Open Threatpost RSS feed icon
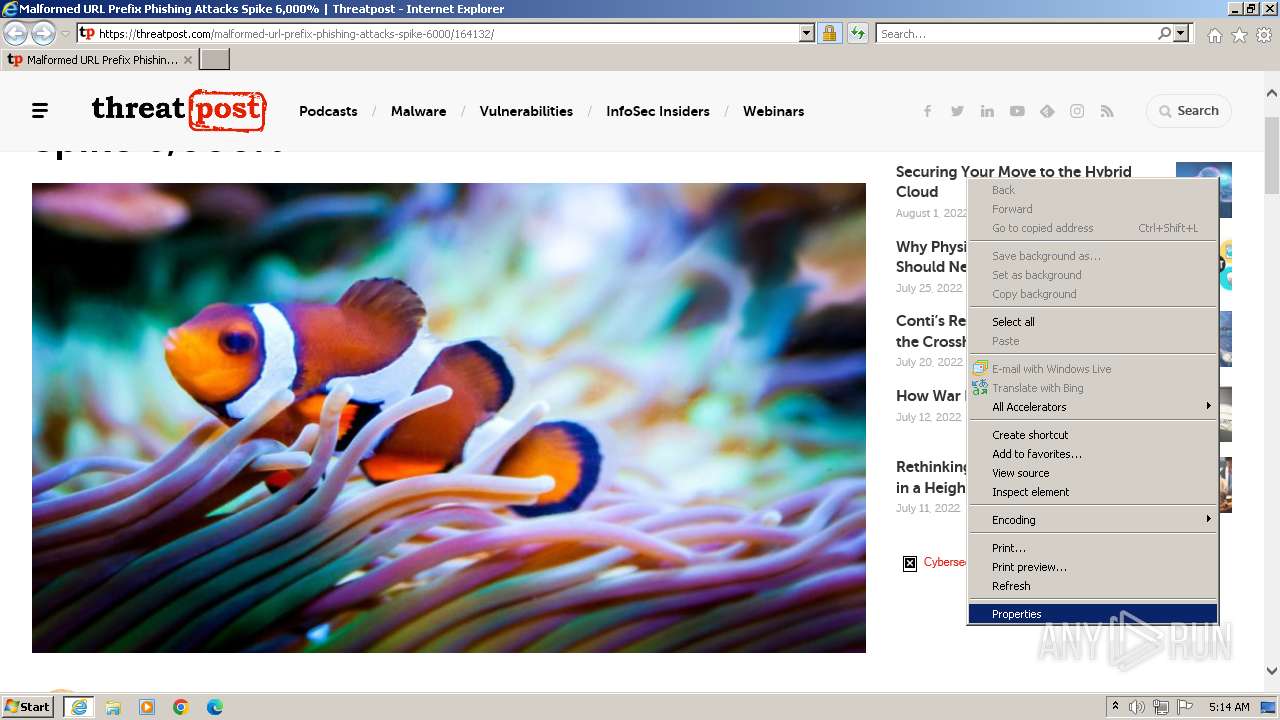Image resolution: width=1280 pixels, height=720 pixels. click(x=1107, y=111)
